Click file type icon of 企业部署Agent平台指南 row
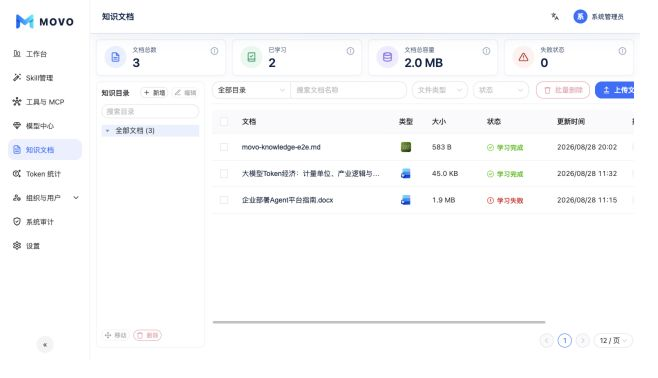 pyautogui.click(x=406, y=200)
